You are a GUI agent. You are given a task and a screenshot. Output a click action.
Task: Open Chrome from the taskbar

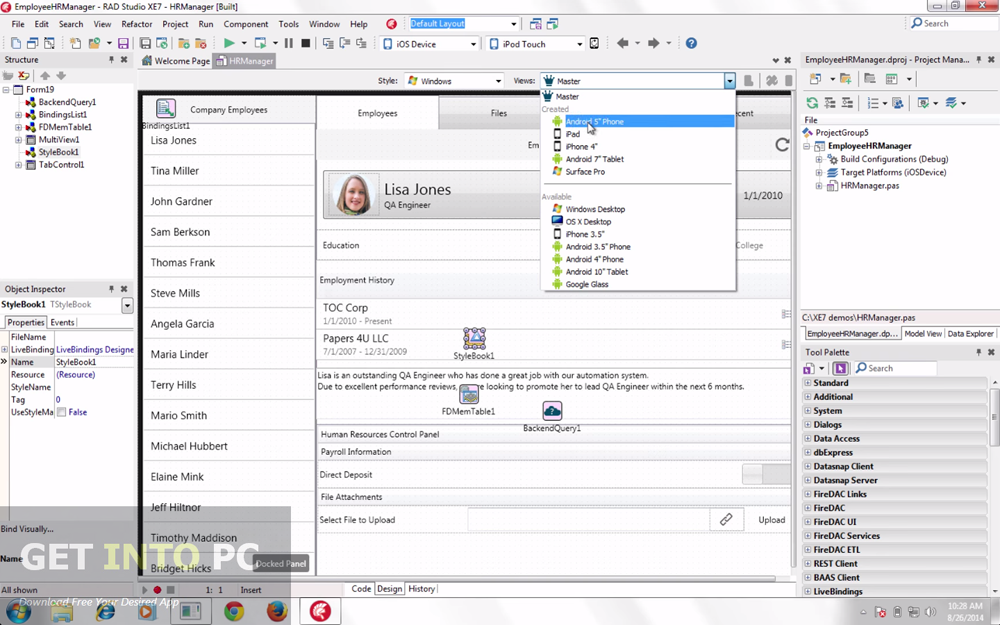pos(234,612)
